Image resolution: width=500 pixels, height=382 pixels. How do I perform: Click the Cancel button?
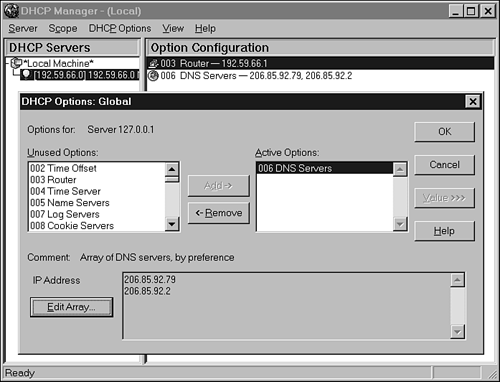point(444,165)
